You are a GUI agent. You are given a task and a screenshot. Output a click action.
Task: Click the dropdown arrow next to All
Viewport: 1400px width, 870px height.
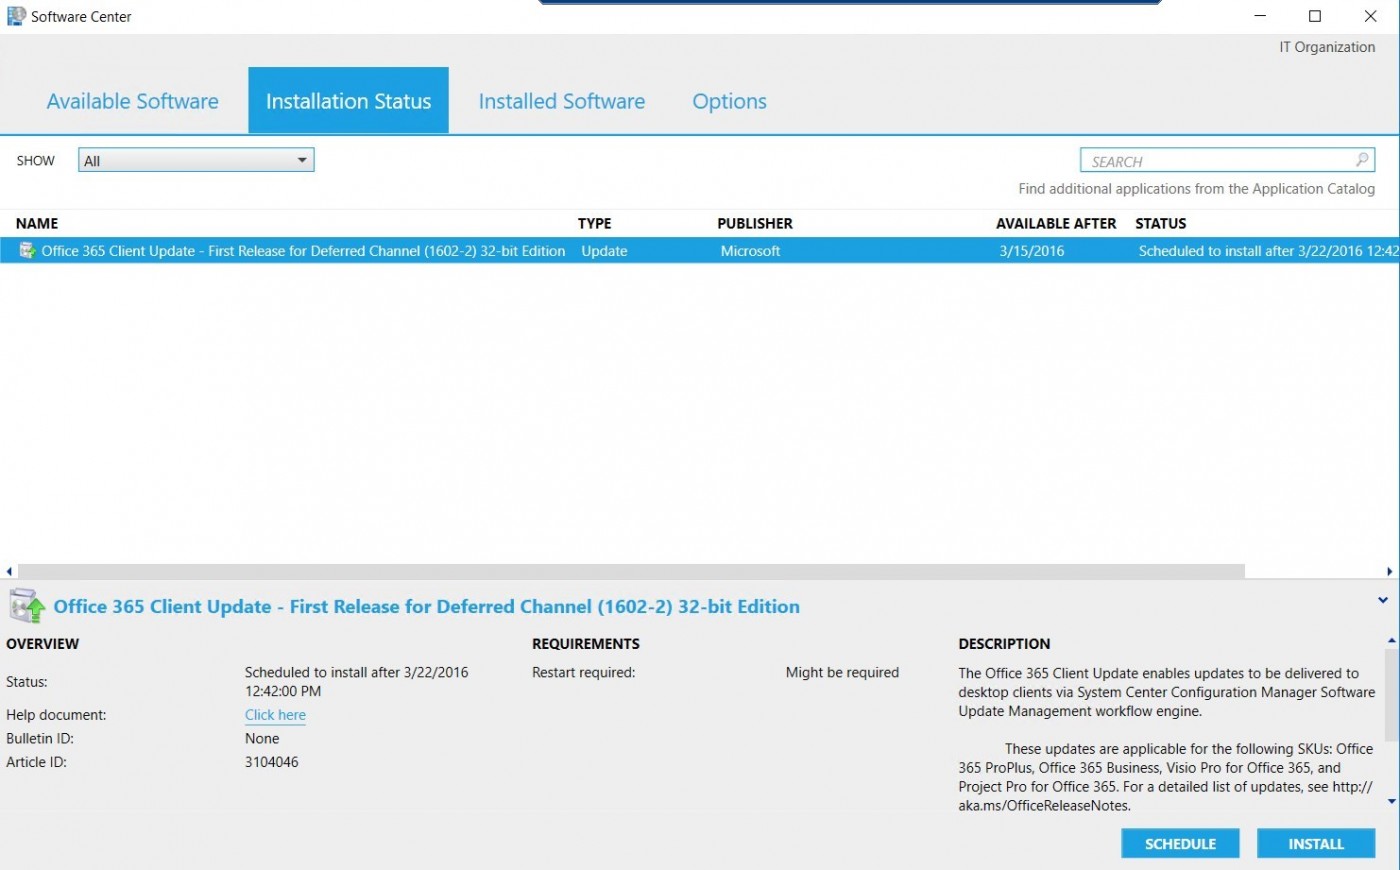(x=302, y=159)
